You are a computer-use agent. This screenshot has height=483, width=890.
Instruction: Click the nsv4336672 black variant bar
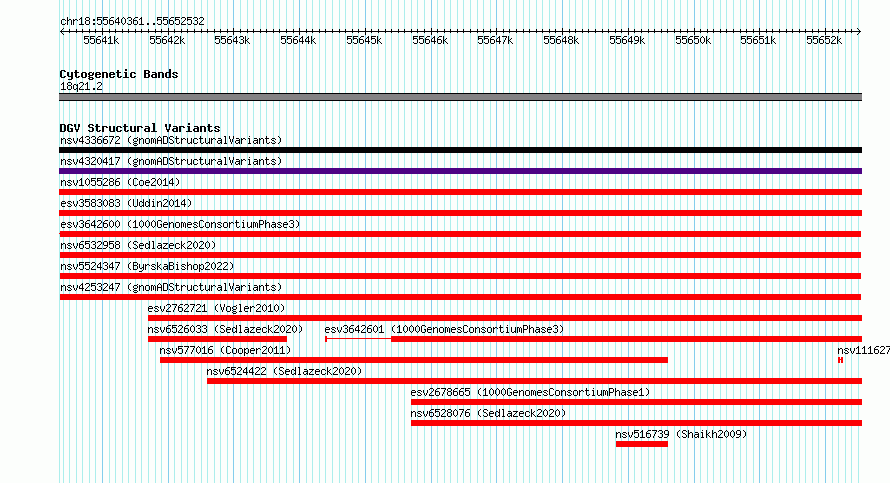[x=460, y=150]
